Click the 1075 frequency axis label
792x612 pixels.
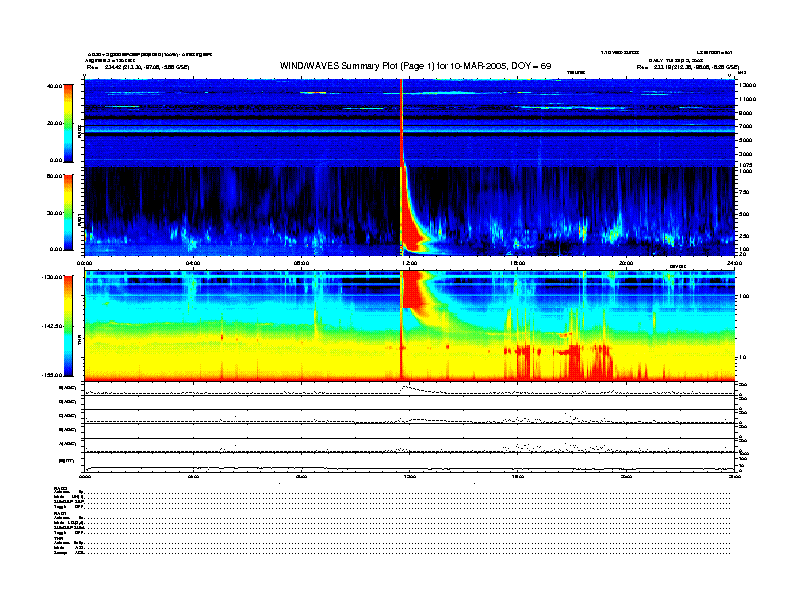(x=746, y=165)
